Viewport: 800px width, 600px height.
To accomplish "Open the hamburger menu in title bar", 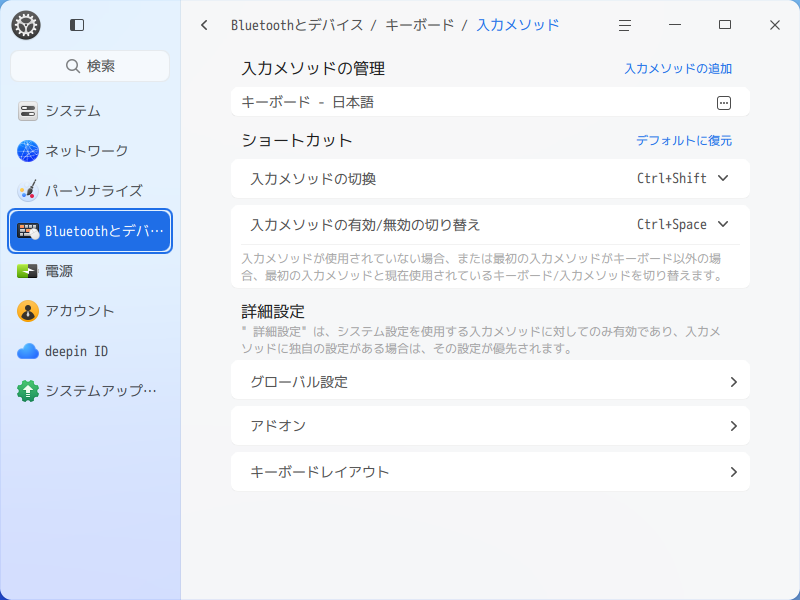I will [x=625, y=25].
